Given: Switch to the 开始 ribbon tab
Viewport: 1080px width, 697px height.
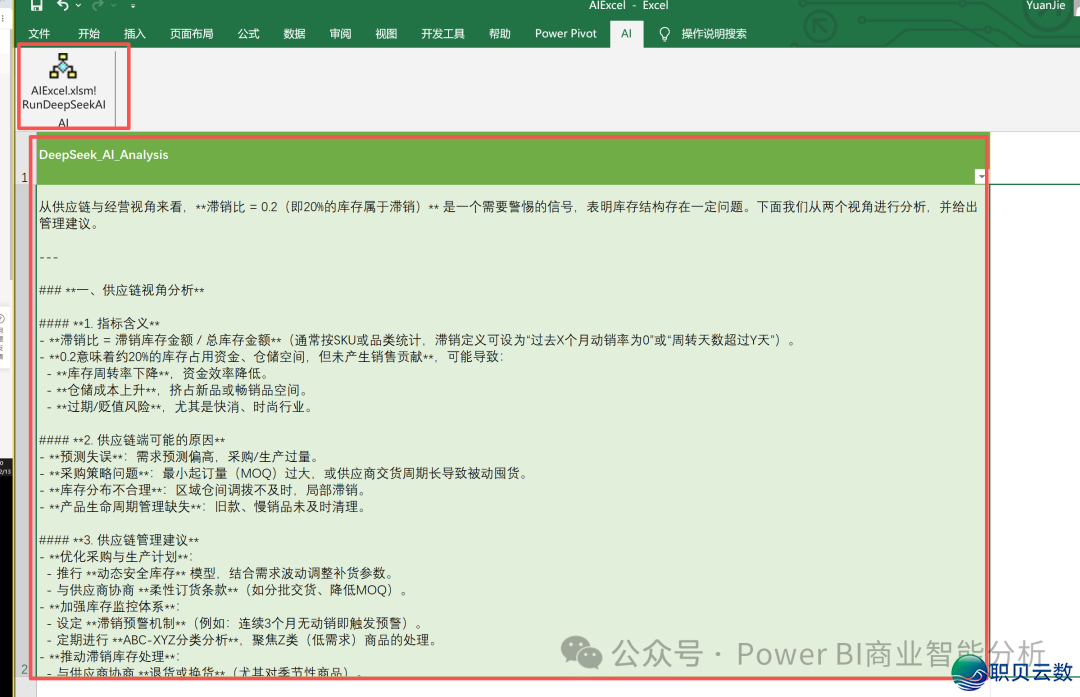Looking at the screenshot, I should 88,33.
